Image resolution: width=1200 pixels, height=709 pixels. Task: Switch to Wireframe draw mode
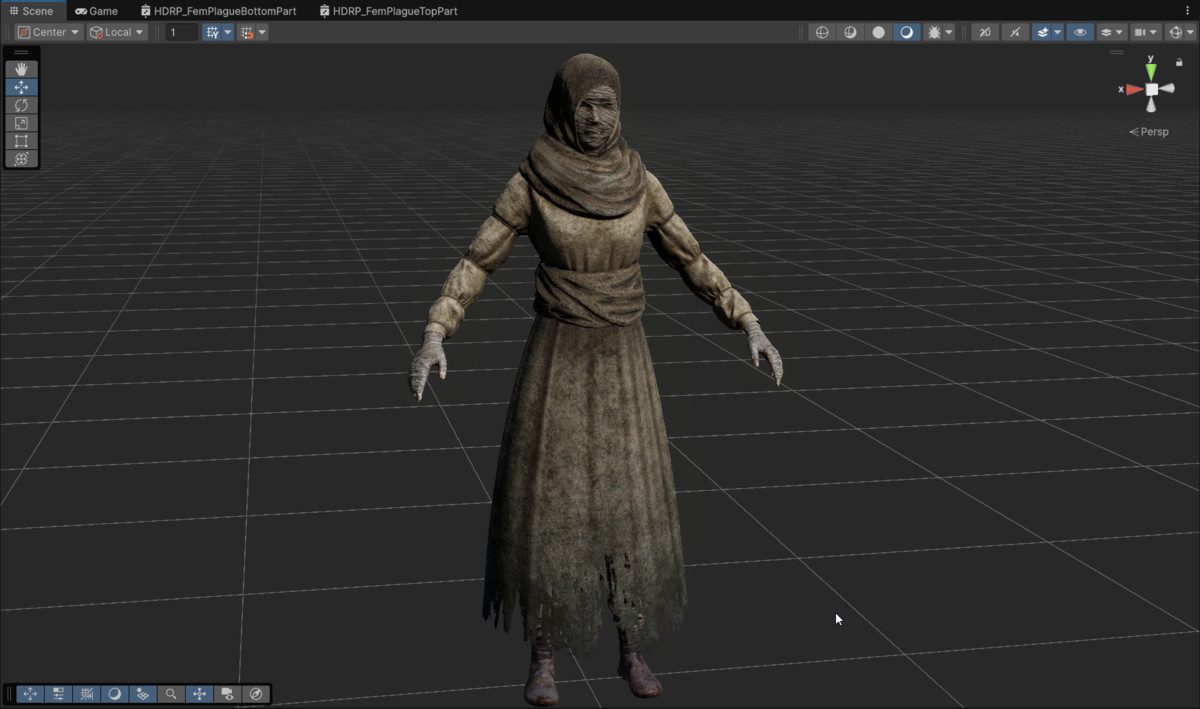tap(822, 32)
